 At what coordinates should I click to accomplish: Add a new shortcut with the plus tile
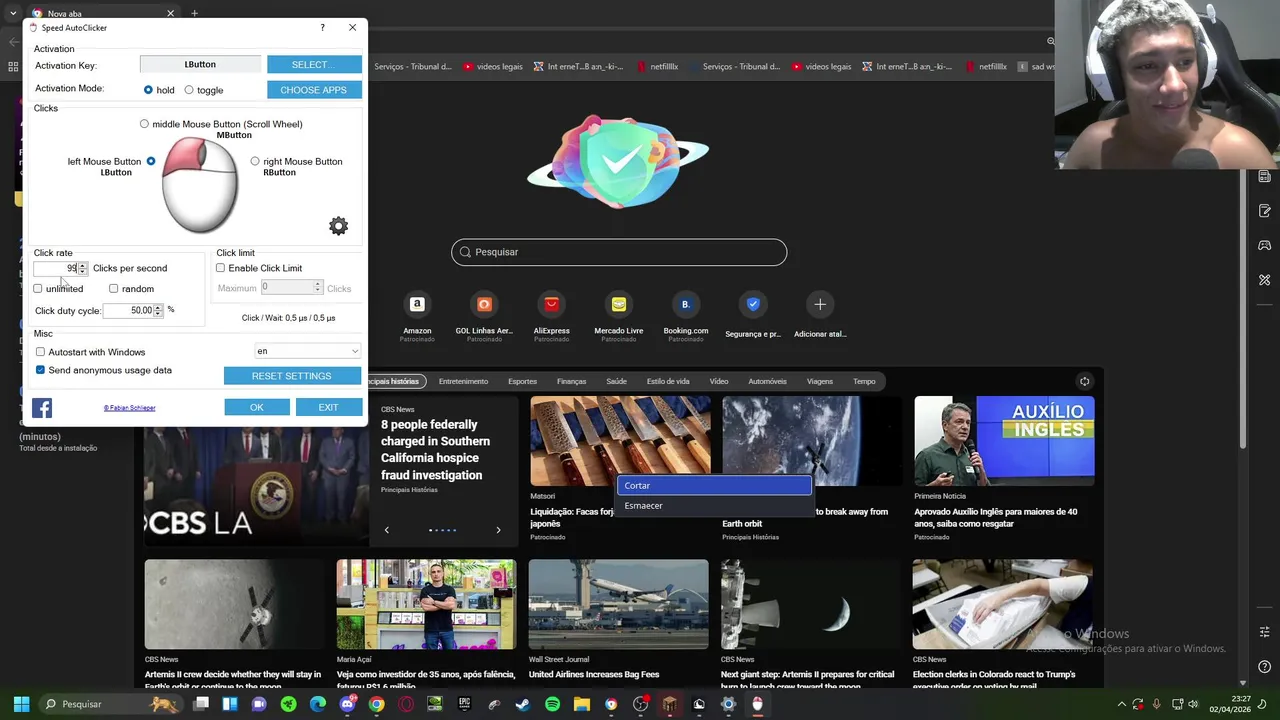pyautogui.click(x=820, y=304)
